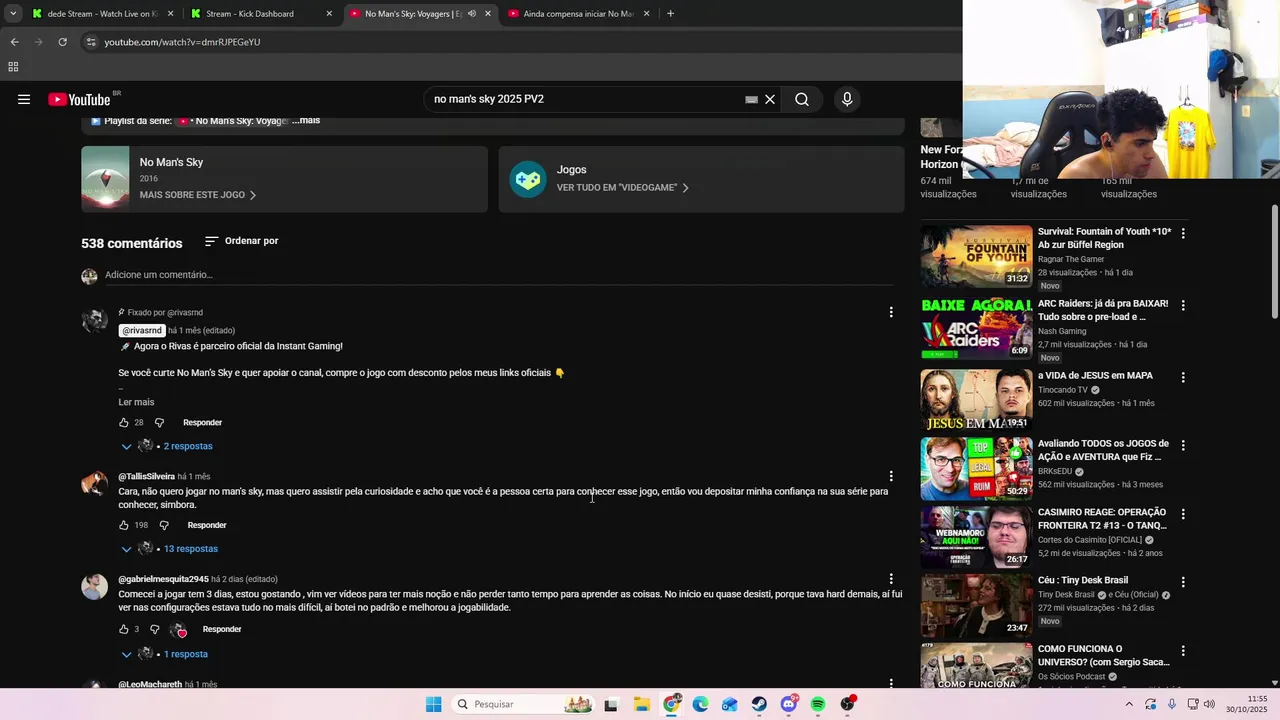Image resolution: width=1280 pixels, height=720 pixels.
Task: Click the magnifier search button
Action: (802, 99)
